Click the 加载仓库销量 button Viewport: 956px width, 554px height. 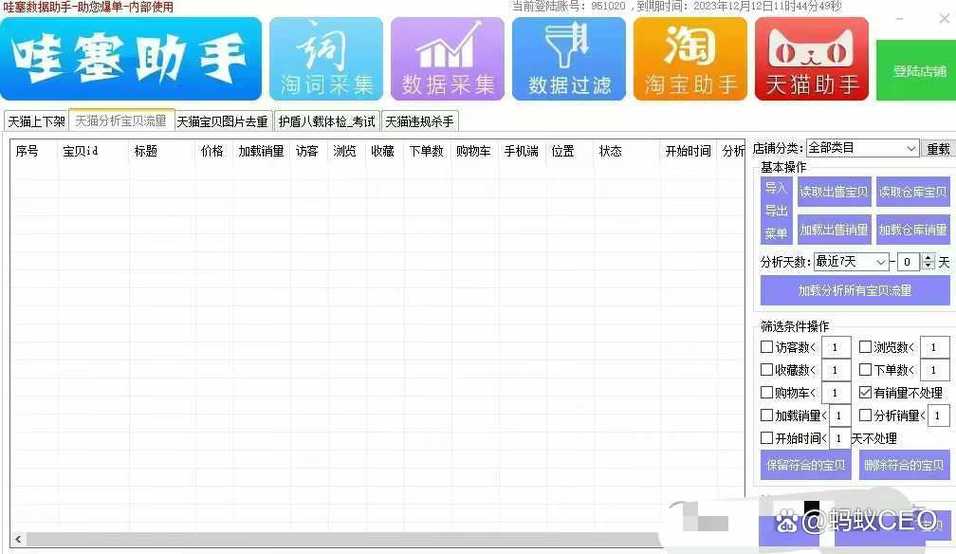tap(912, 230)
